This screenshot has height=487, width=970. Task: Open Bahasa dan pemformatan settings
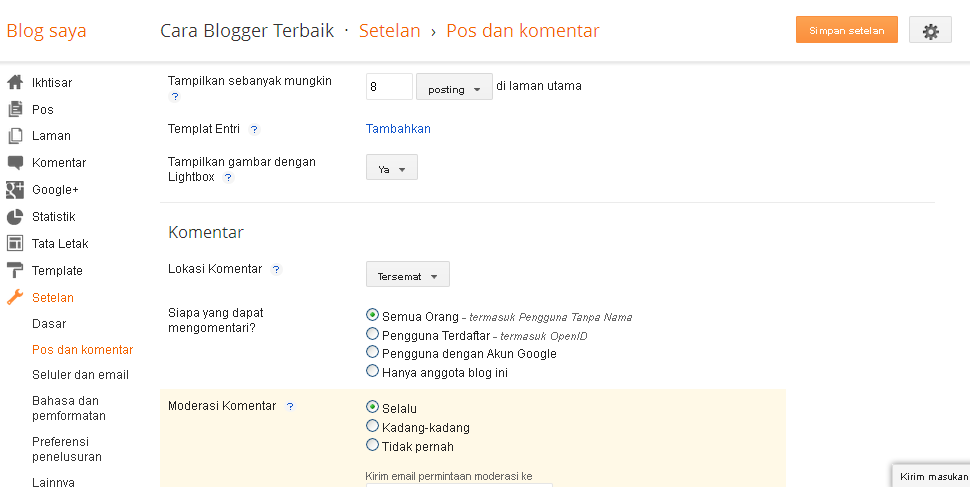[x=69, y=408]
